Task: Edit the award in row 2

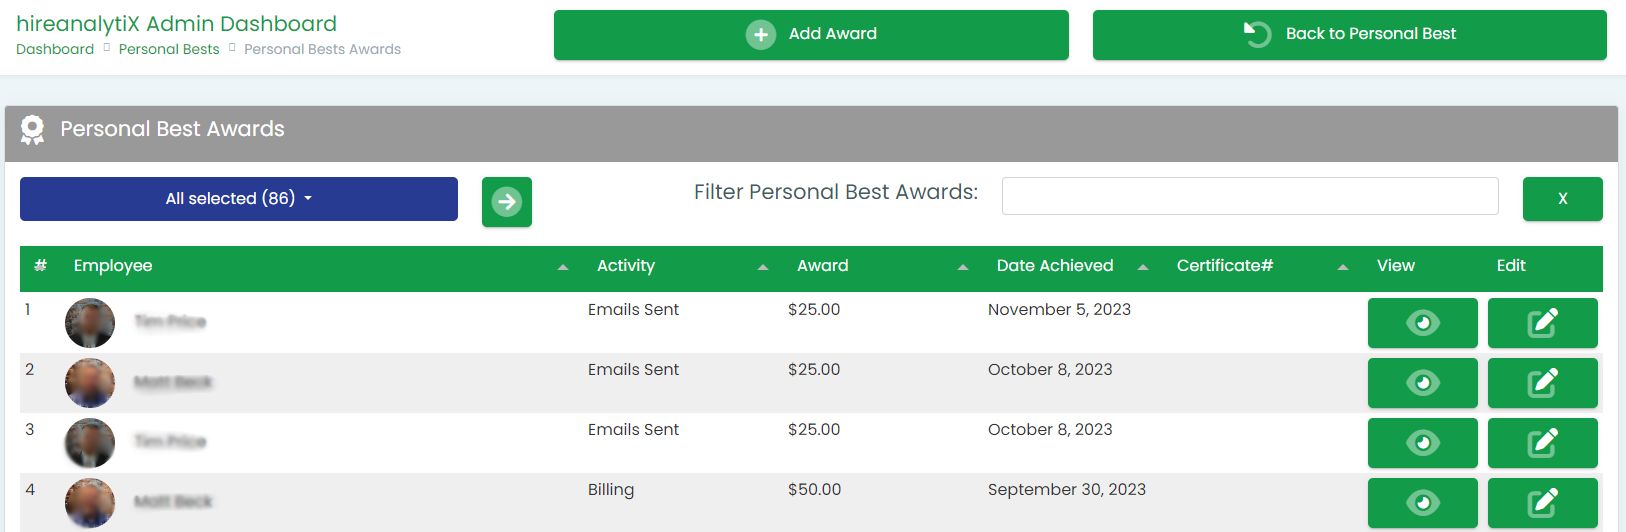Action: click(1542, 383)
